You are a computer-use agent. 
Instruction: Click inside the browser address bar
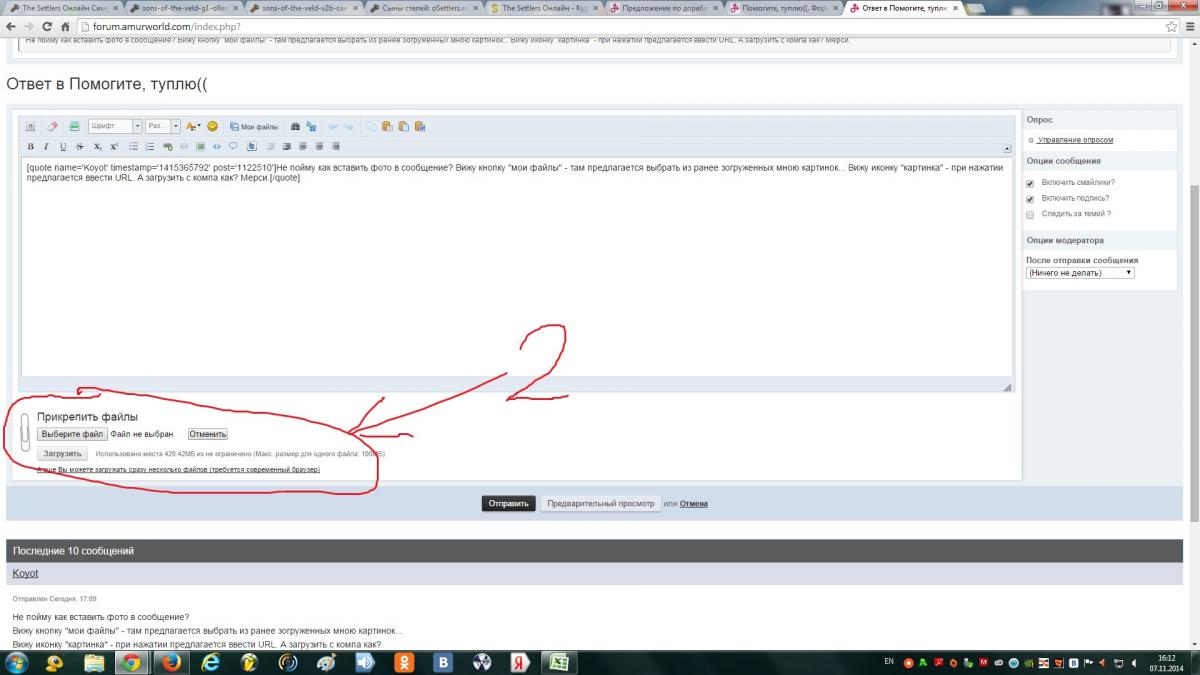click(600, 26)
